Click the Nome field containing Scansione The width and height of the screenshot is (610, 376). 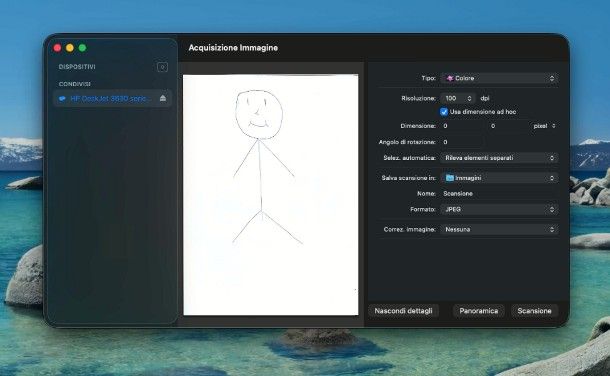click(x=500, y=194)
